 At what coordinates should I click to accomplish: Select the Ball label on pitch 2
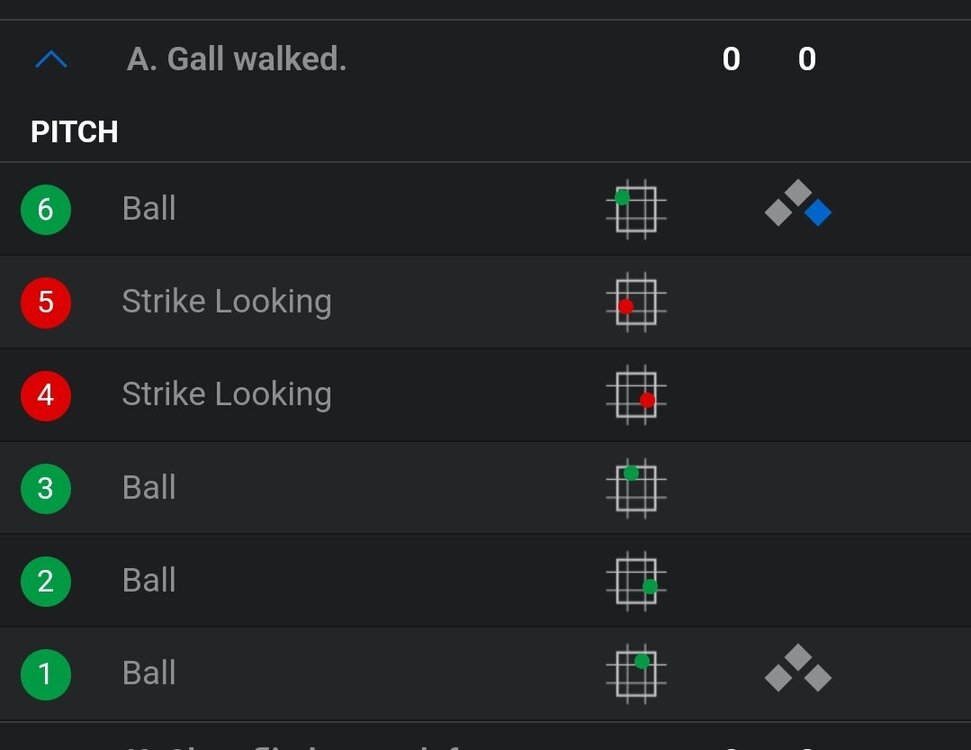149,581
